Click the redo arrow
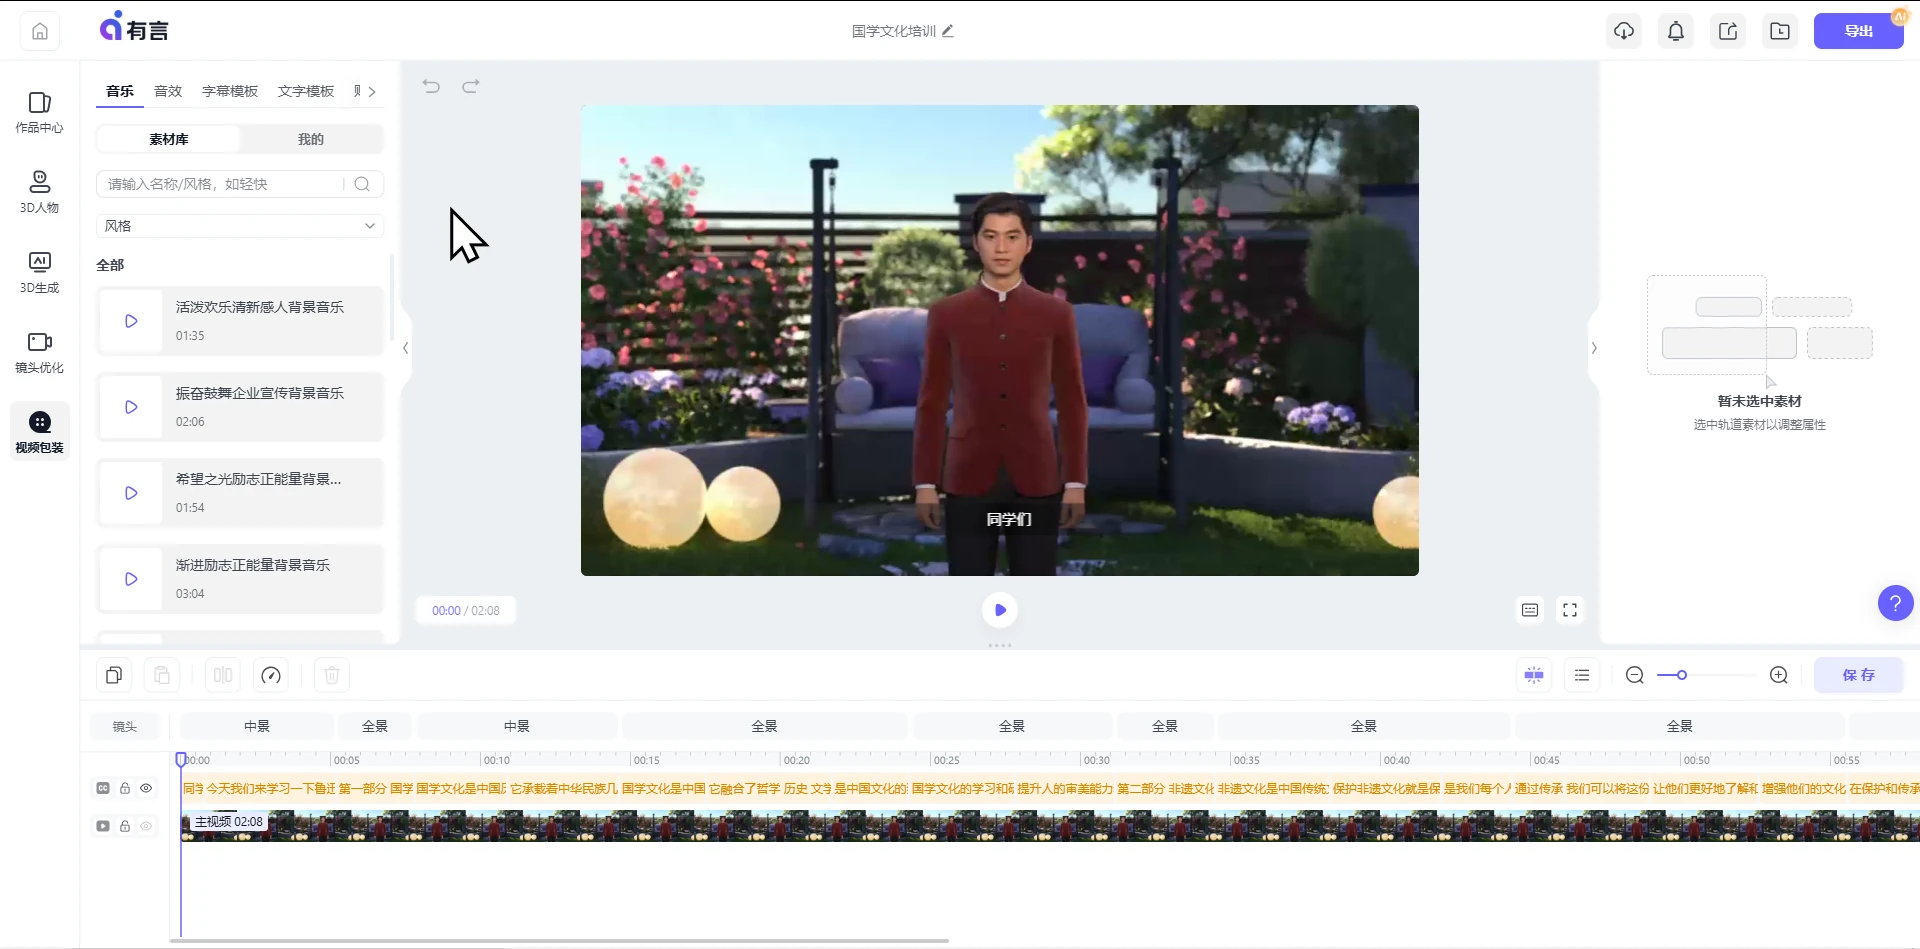1920x949 pixels. pos(471,87)
